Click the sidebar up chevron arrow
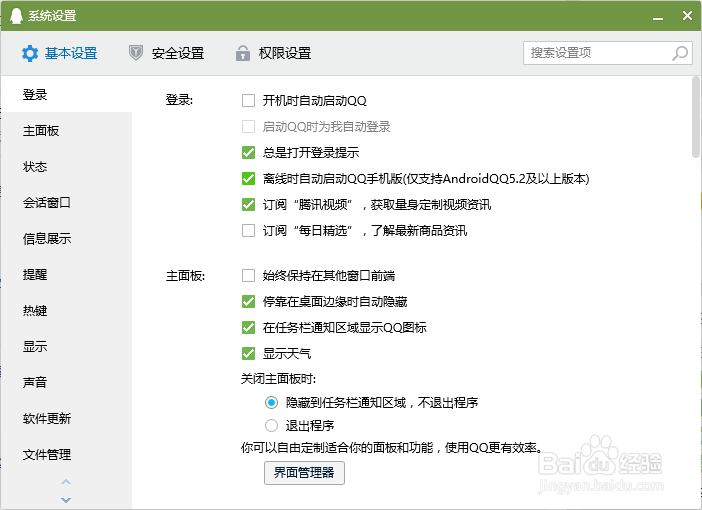 pos(66,482)
